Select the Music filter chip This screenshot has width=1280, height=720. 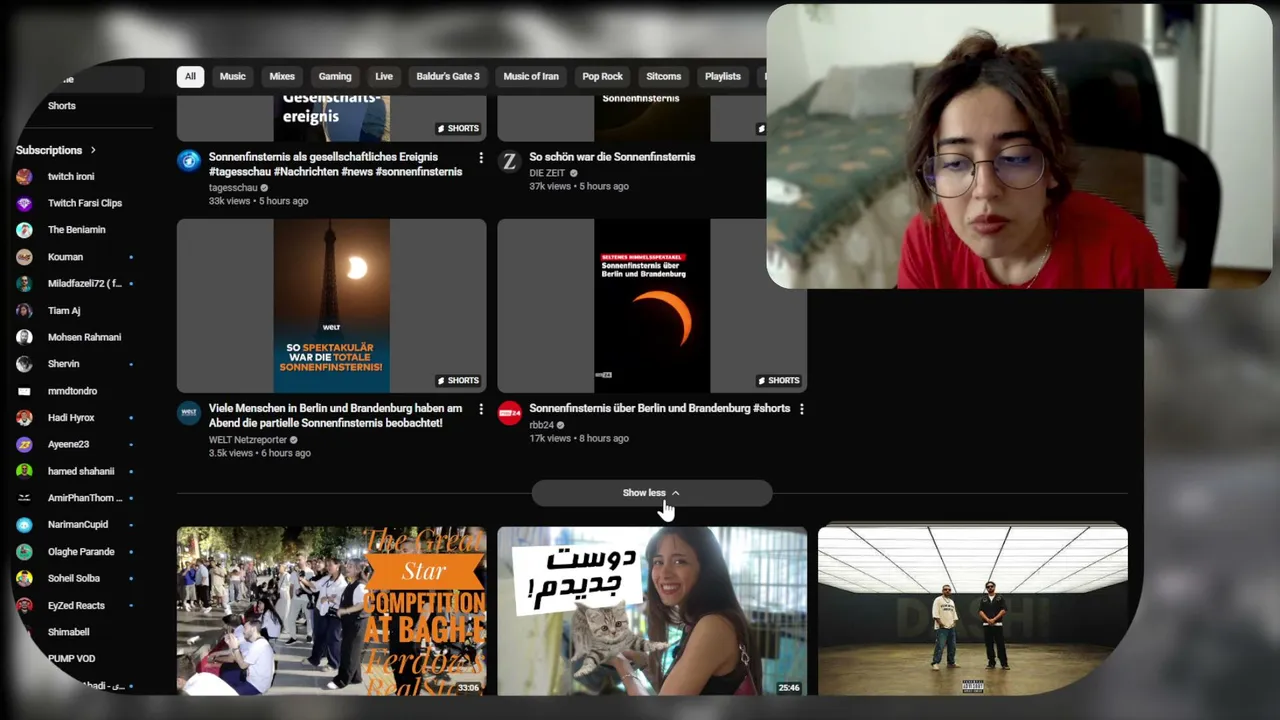[233, 76]
